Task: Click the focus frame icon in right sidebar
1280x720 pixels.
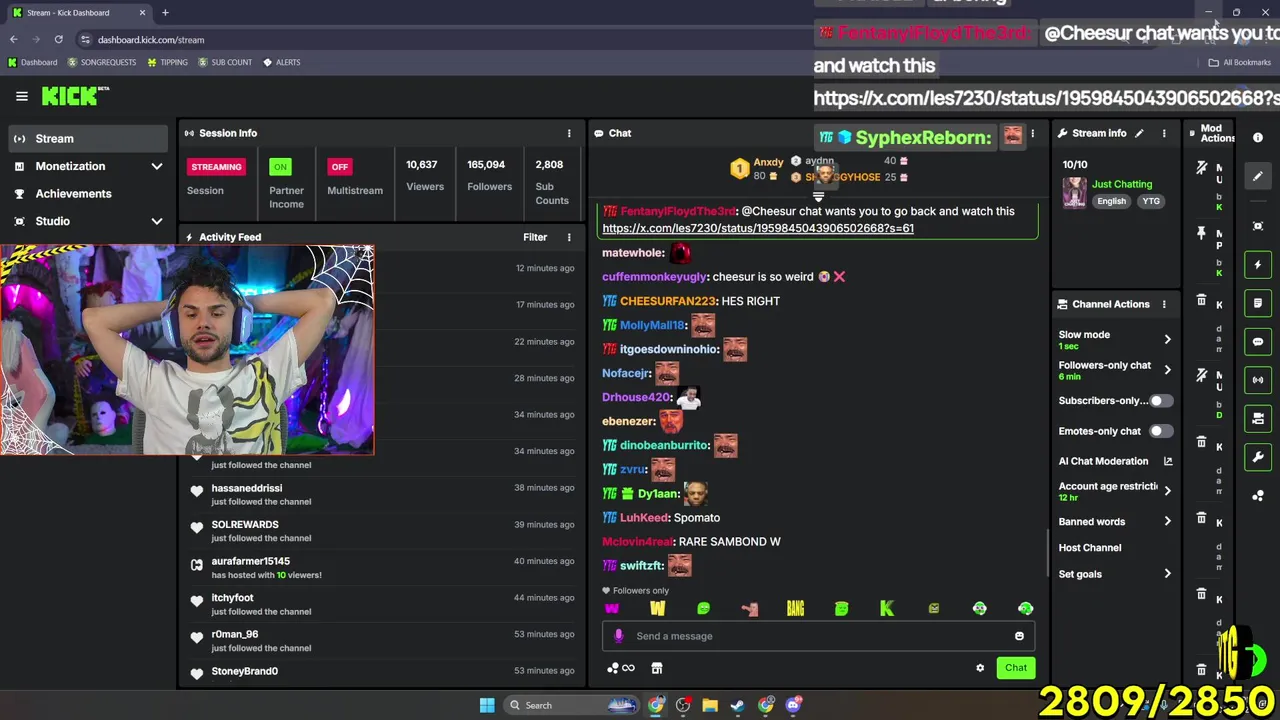Action: (1258, 226)
